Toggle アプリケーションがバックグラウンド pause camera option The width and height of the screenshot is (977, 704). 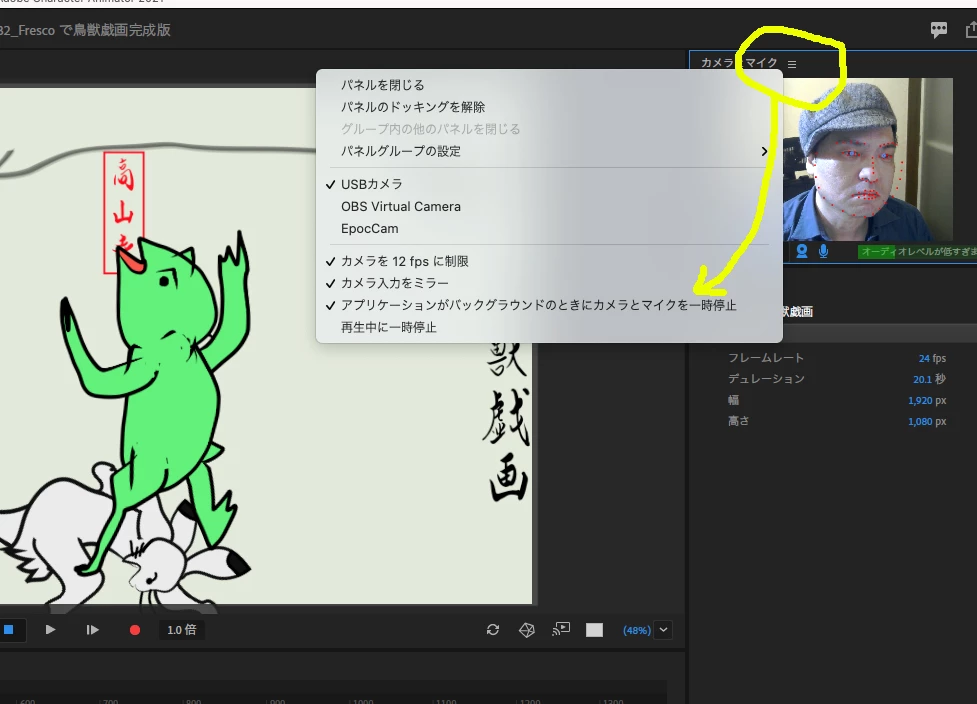tap(549, 305)
